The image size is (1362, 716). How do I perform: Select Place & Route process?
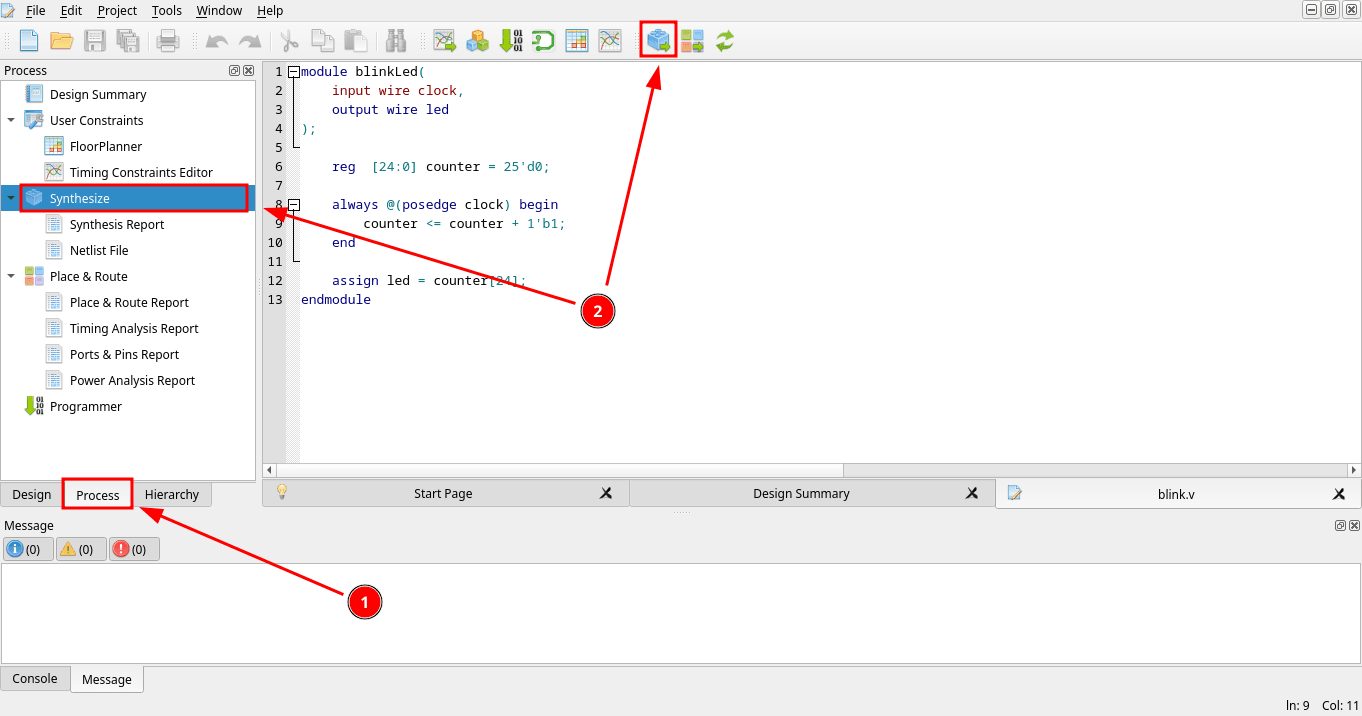tap(88, 276)
